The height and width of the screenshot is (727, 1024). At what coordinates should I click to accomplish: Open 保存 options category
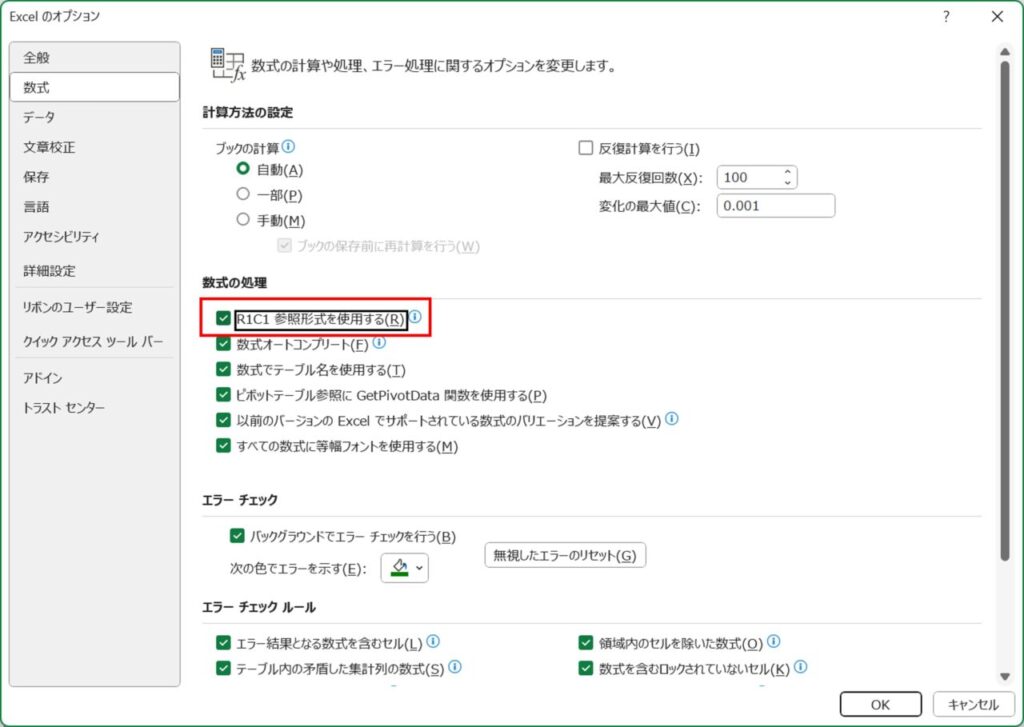point(95,176)
